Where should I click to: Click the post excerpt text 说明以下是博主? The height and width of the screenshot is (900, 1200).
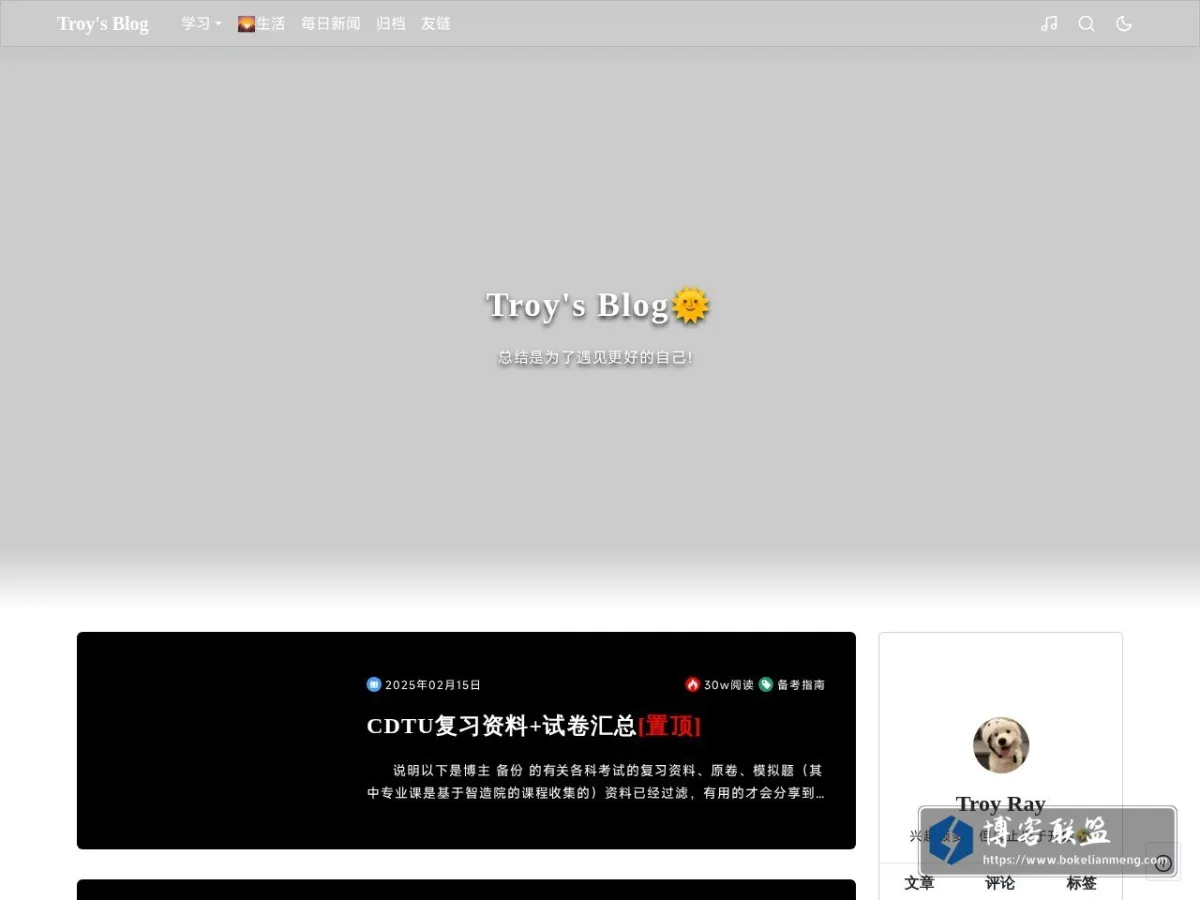pos(596,782)
